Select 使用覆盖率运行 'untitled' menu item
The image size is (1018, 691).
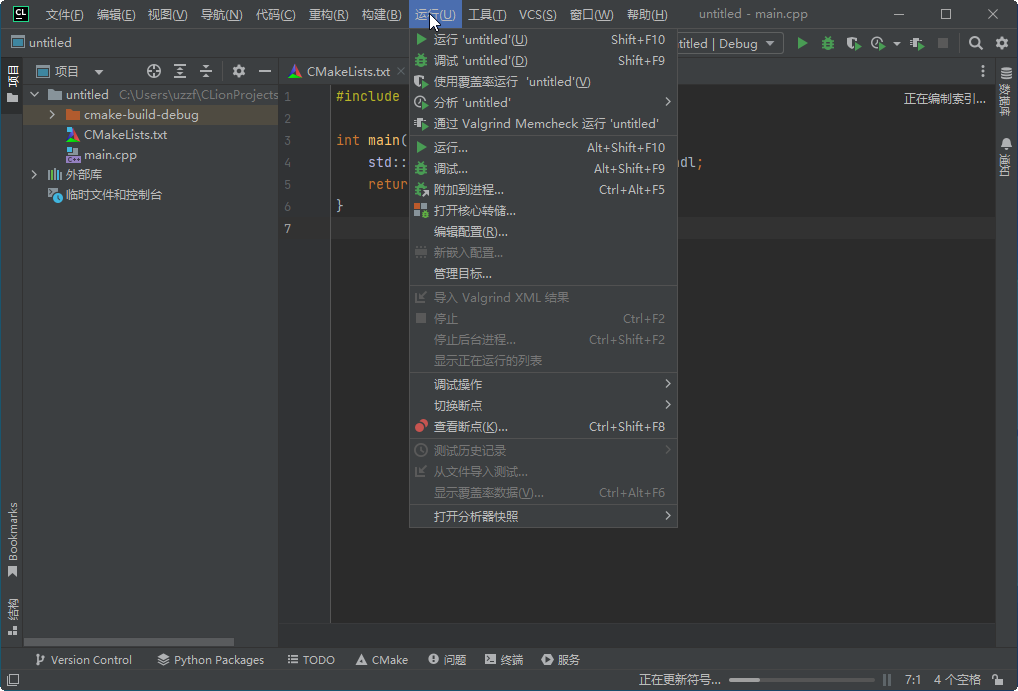coord(543,82)
